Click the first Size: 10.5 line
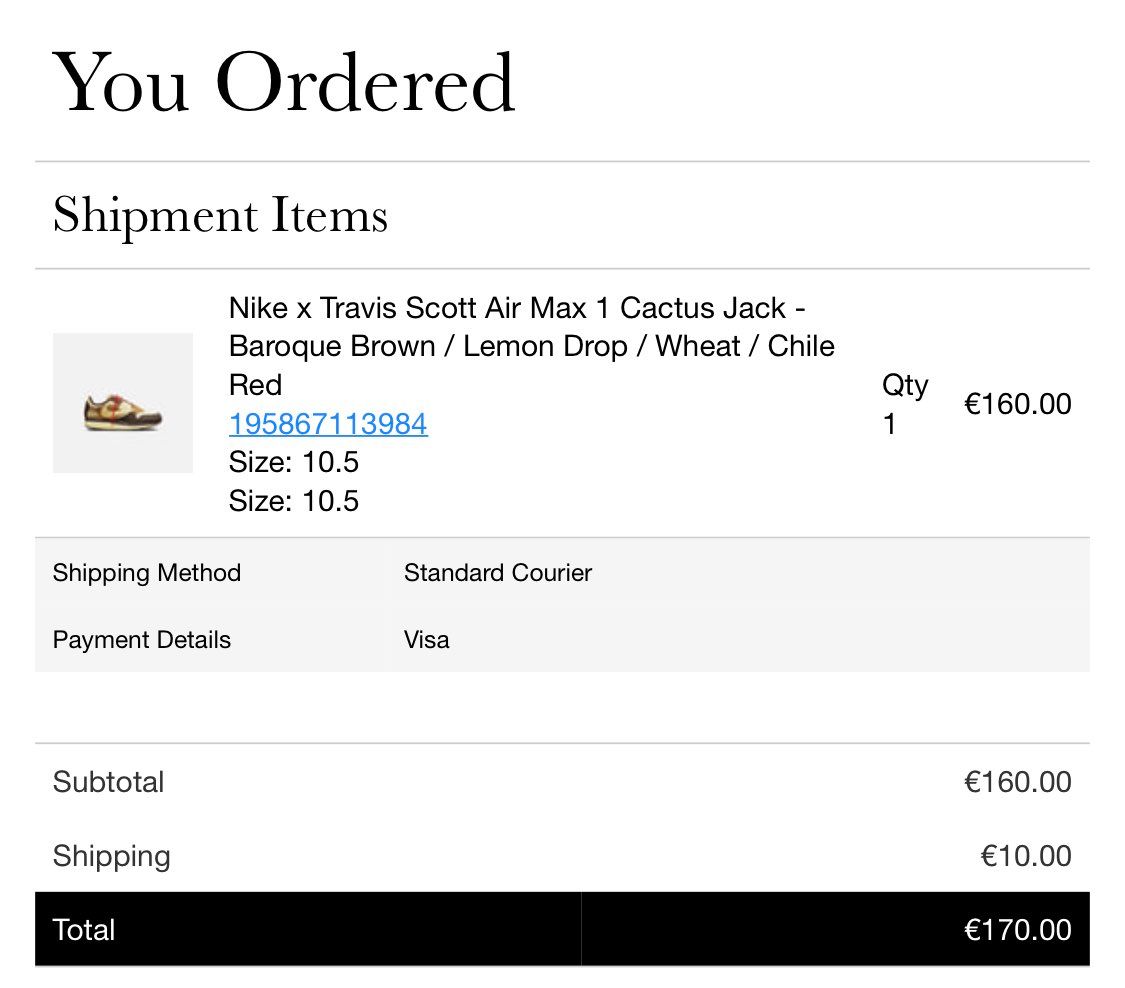This screenshot has height=988, width=1125. click(293, 461)
